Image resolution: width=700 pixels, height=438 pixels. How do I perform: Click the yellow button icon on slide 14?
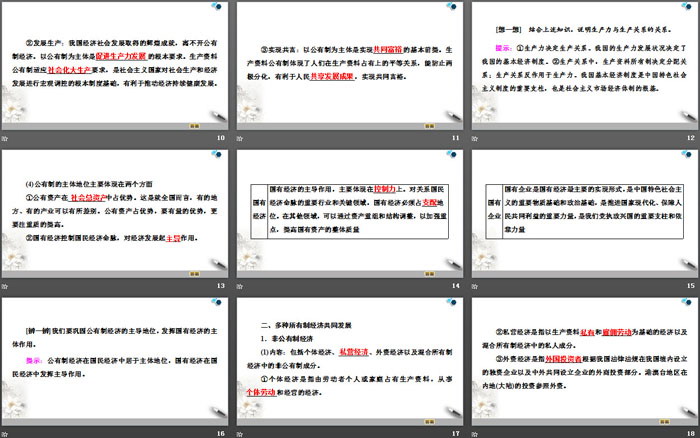coord(429,274)
